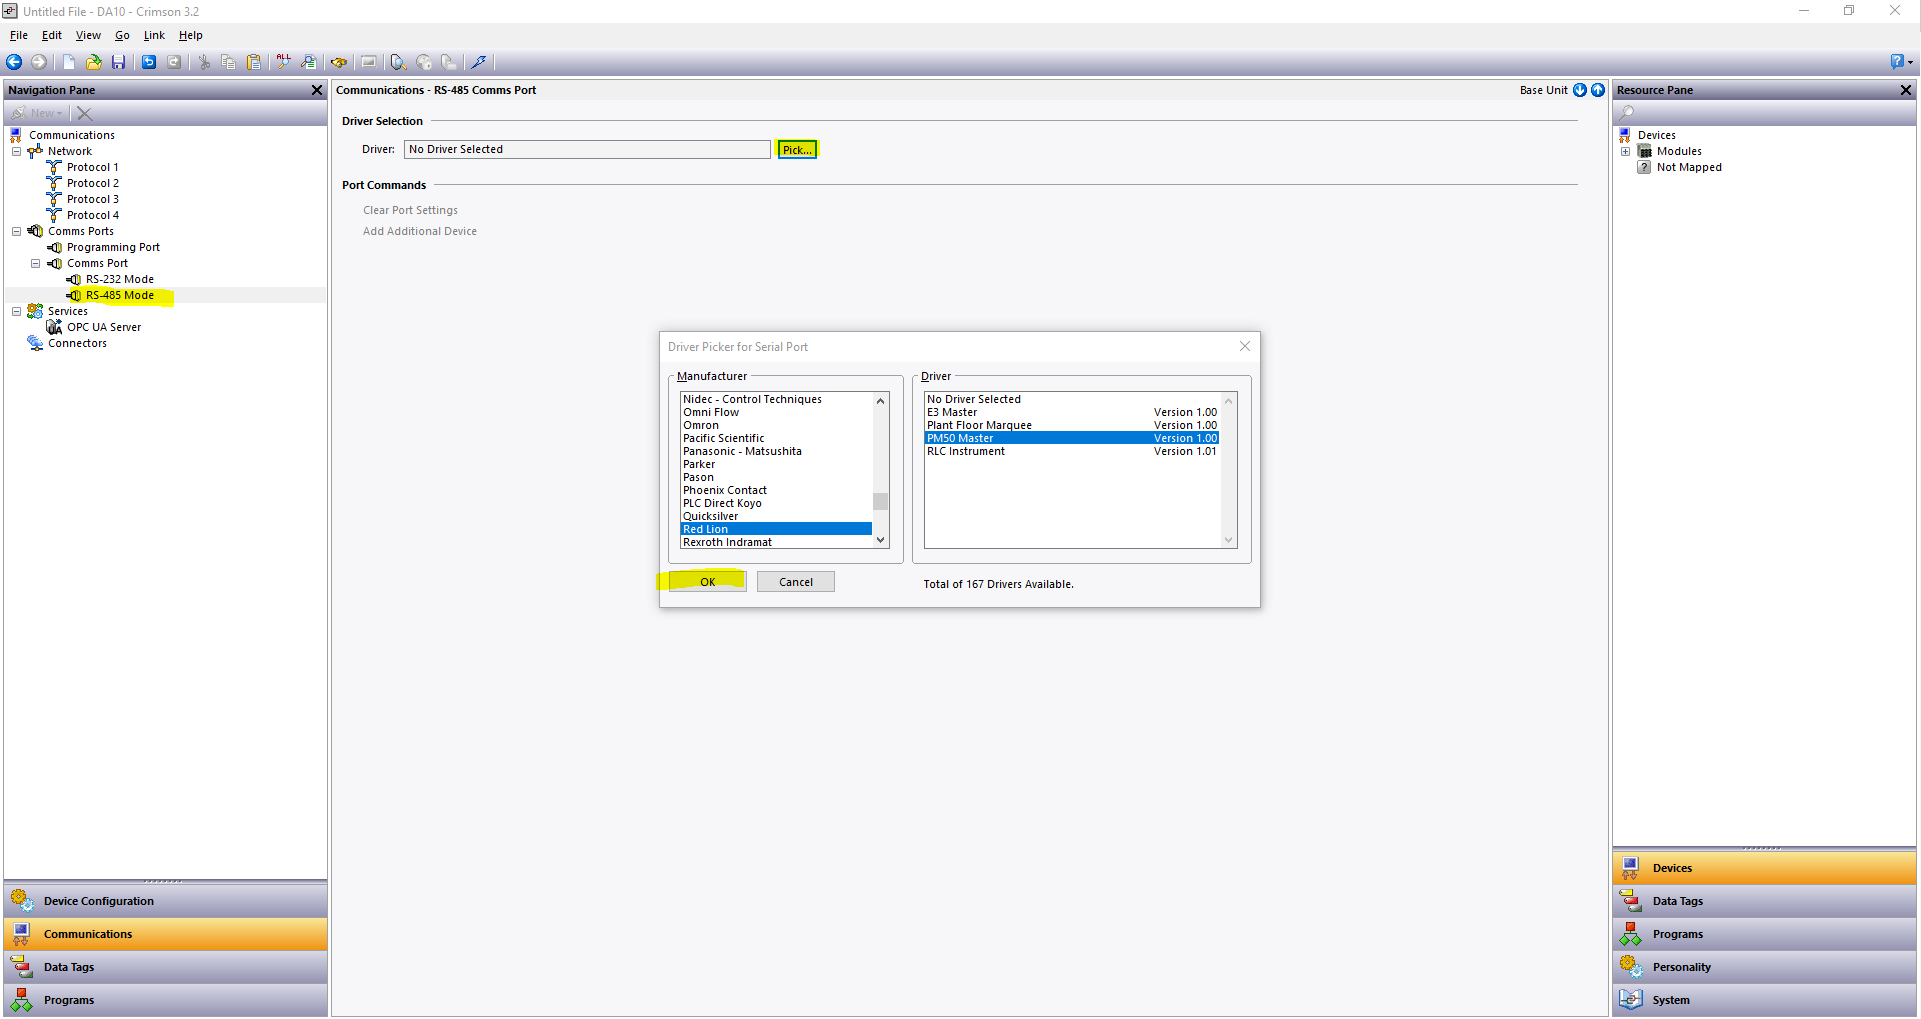Click the delete X icon in Navigation Pane toolbar
The height and width of the screenshot is (1019, 1921).
click(84, 113)
